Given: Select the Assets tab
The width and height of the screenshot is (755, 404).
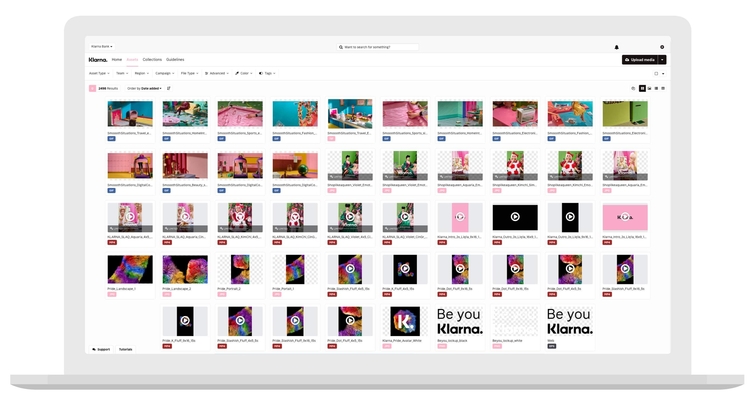Looking at the screenshot, I should tap(132, 60).
